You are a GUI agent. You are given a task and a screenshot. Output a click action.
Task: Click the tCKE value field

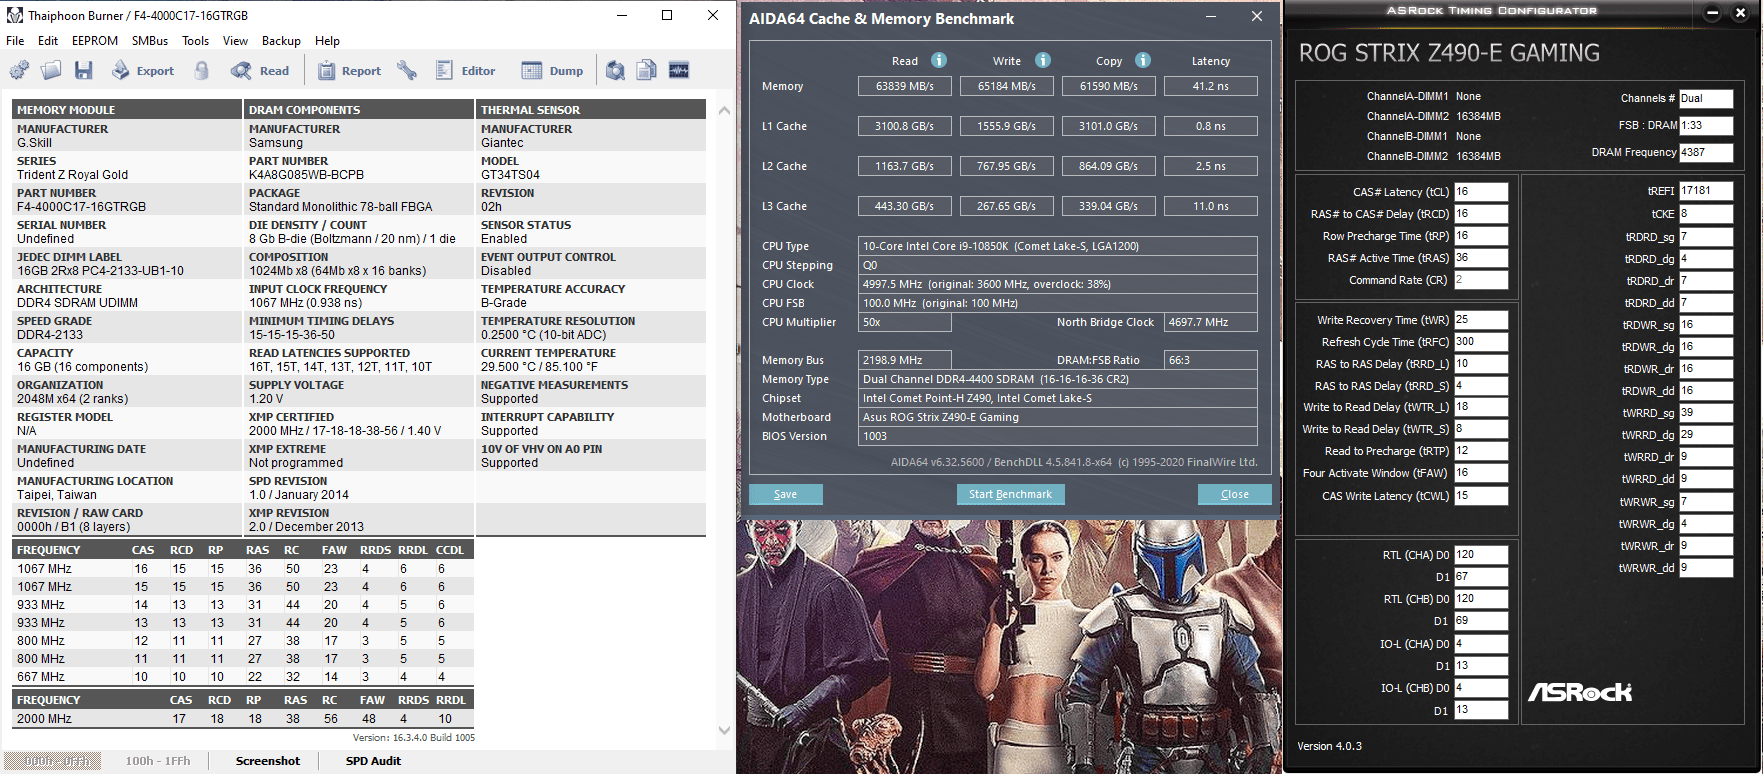tap(1706, 214)
